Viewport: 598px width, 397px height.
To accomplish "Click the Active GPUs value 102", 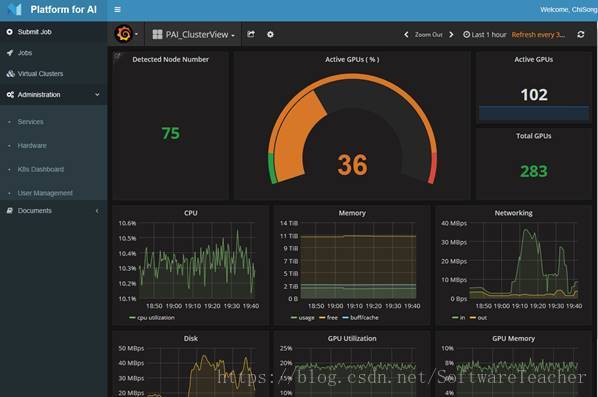I will click(x=534, y=95).
